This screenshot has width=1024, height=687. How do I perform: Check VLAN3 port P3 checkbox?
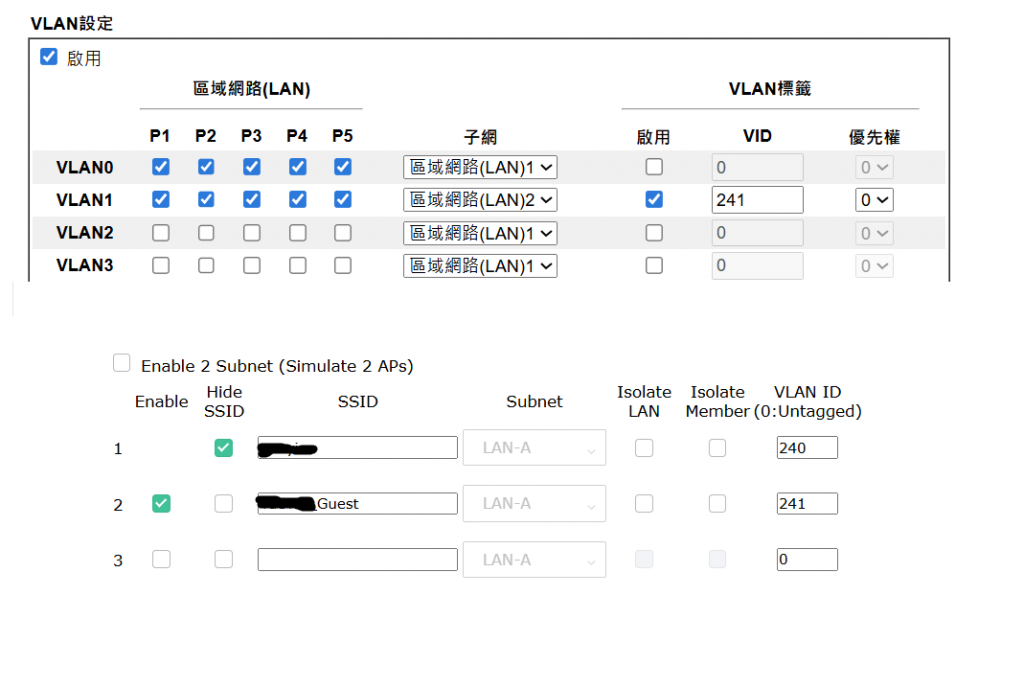[251, 265]
